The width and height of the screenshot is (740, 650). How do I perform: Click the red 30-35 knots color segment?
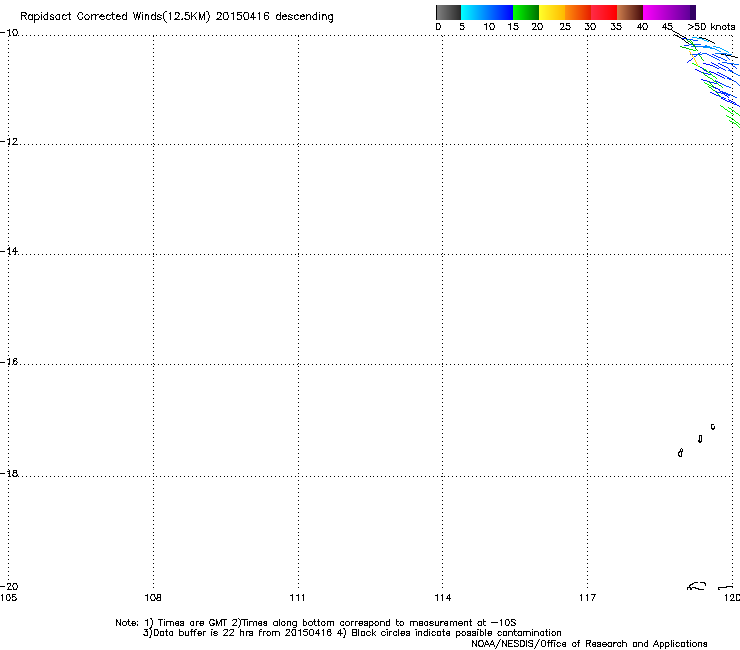pyautogui.click(x=604, y=12)
